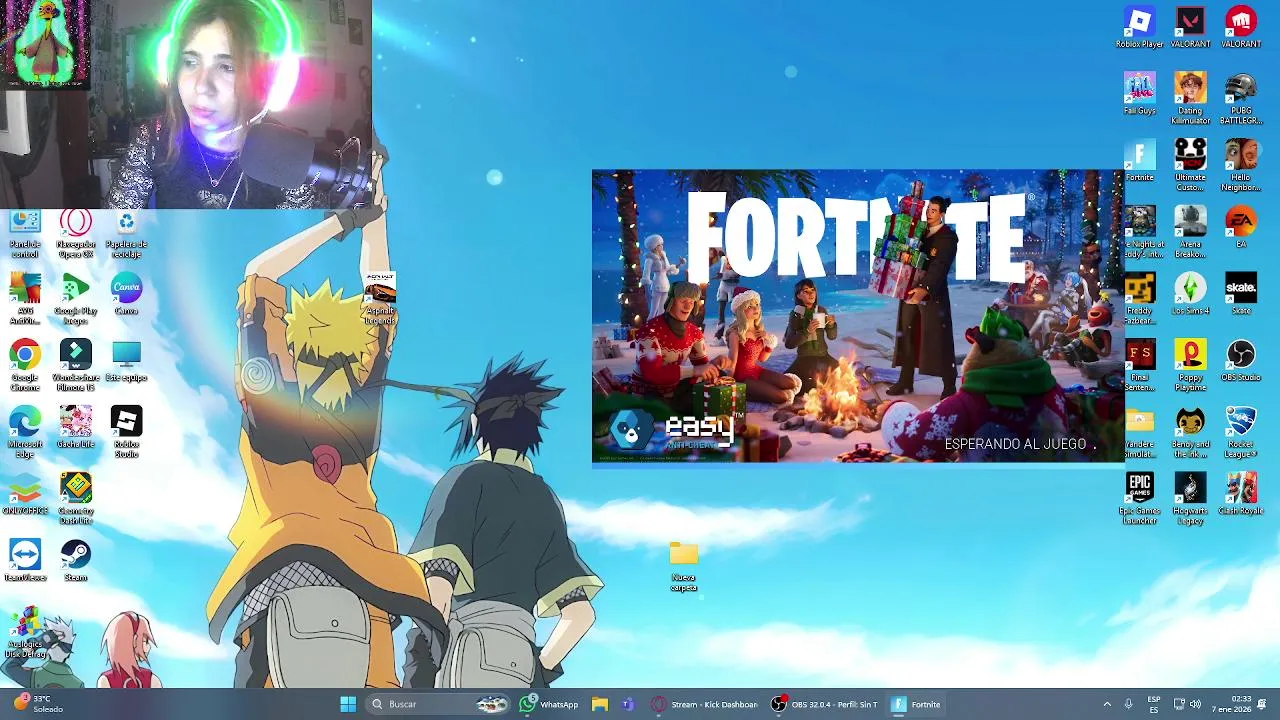Open the Steam desktop shortcut
The width and height of the screenshot is (1280, 720).
coord(75,561)
